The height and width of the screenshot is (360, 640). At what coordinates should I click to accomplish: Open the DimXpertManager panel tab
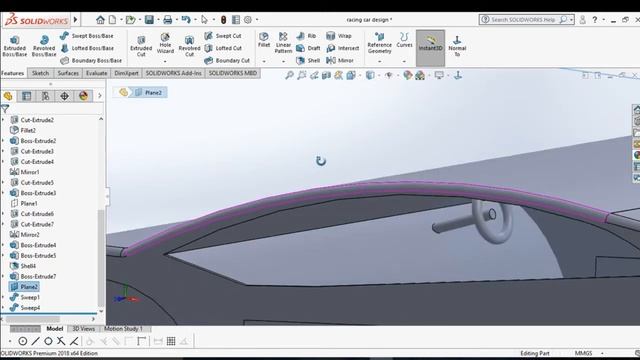click(64, 96)
